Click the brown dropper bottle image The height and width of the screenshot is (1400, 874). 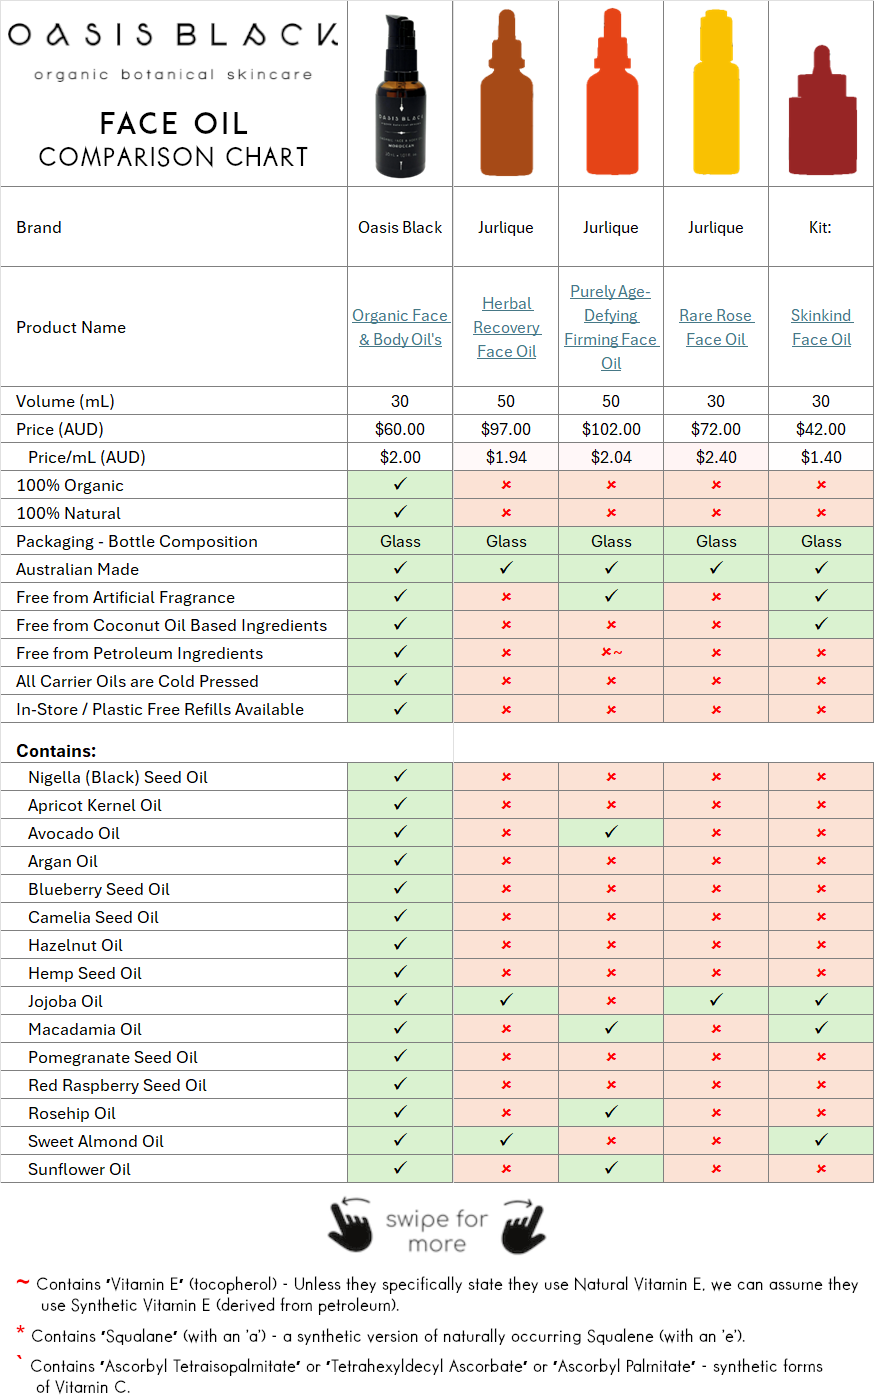[506, 92]
